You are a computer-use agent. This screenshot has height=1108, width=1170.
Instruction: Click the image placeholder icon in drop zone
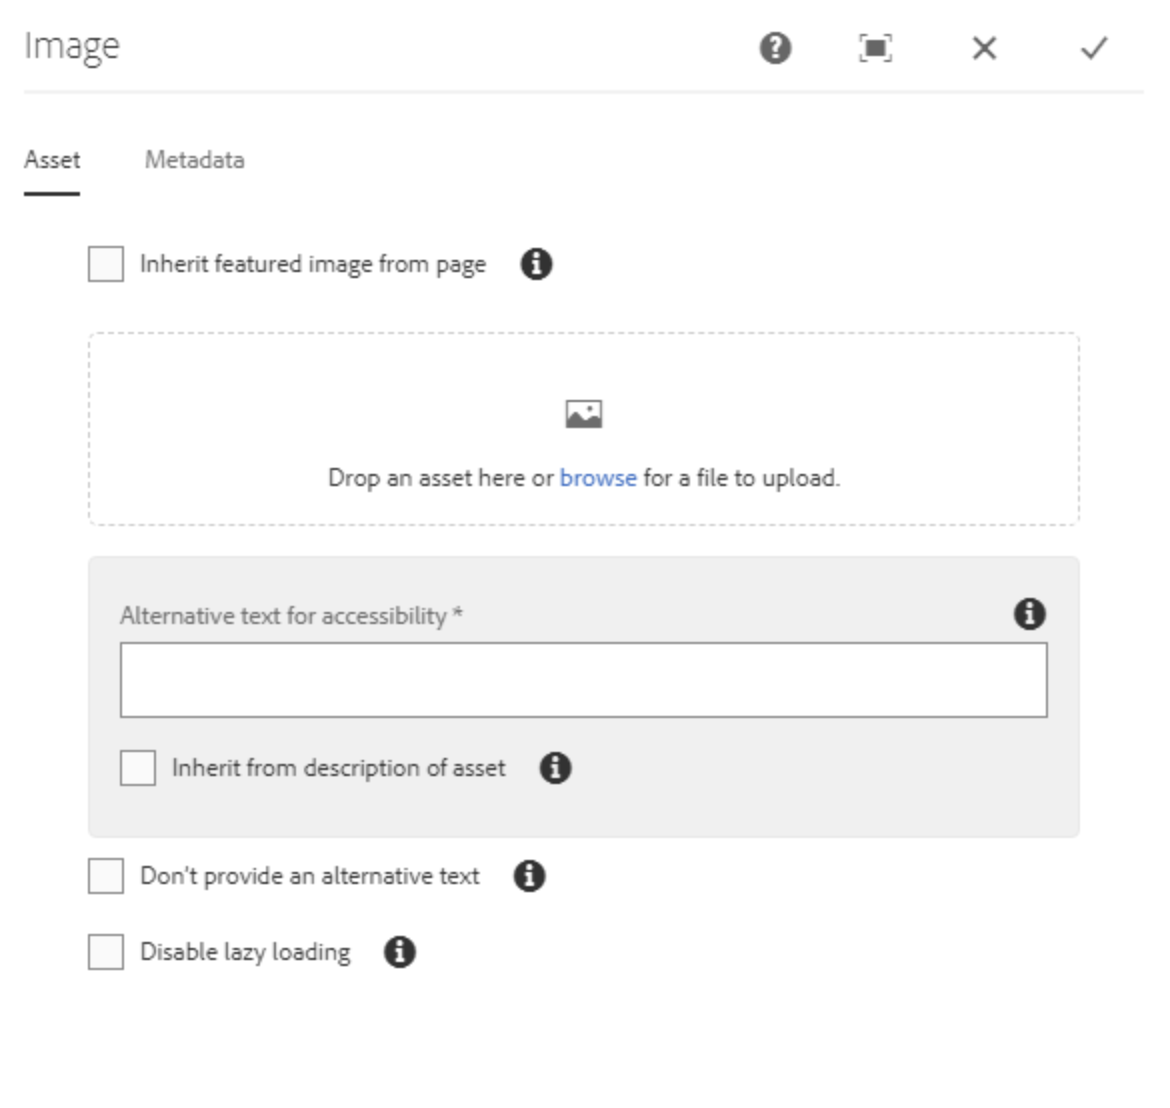584,414
